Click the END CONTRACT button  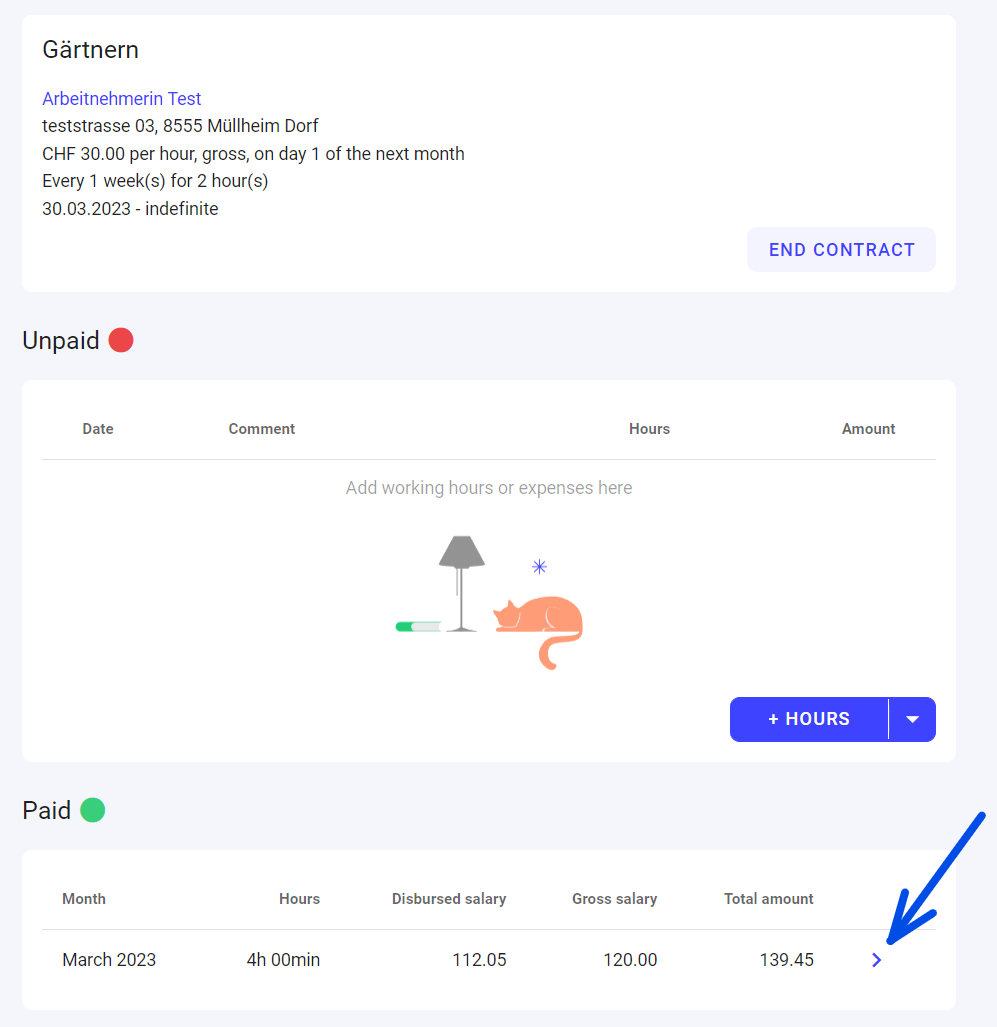click(841, 250)
